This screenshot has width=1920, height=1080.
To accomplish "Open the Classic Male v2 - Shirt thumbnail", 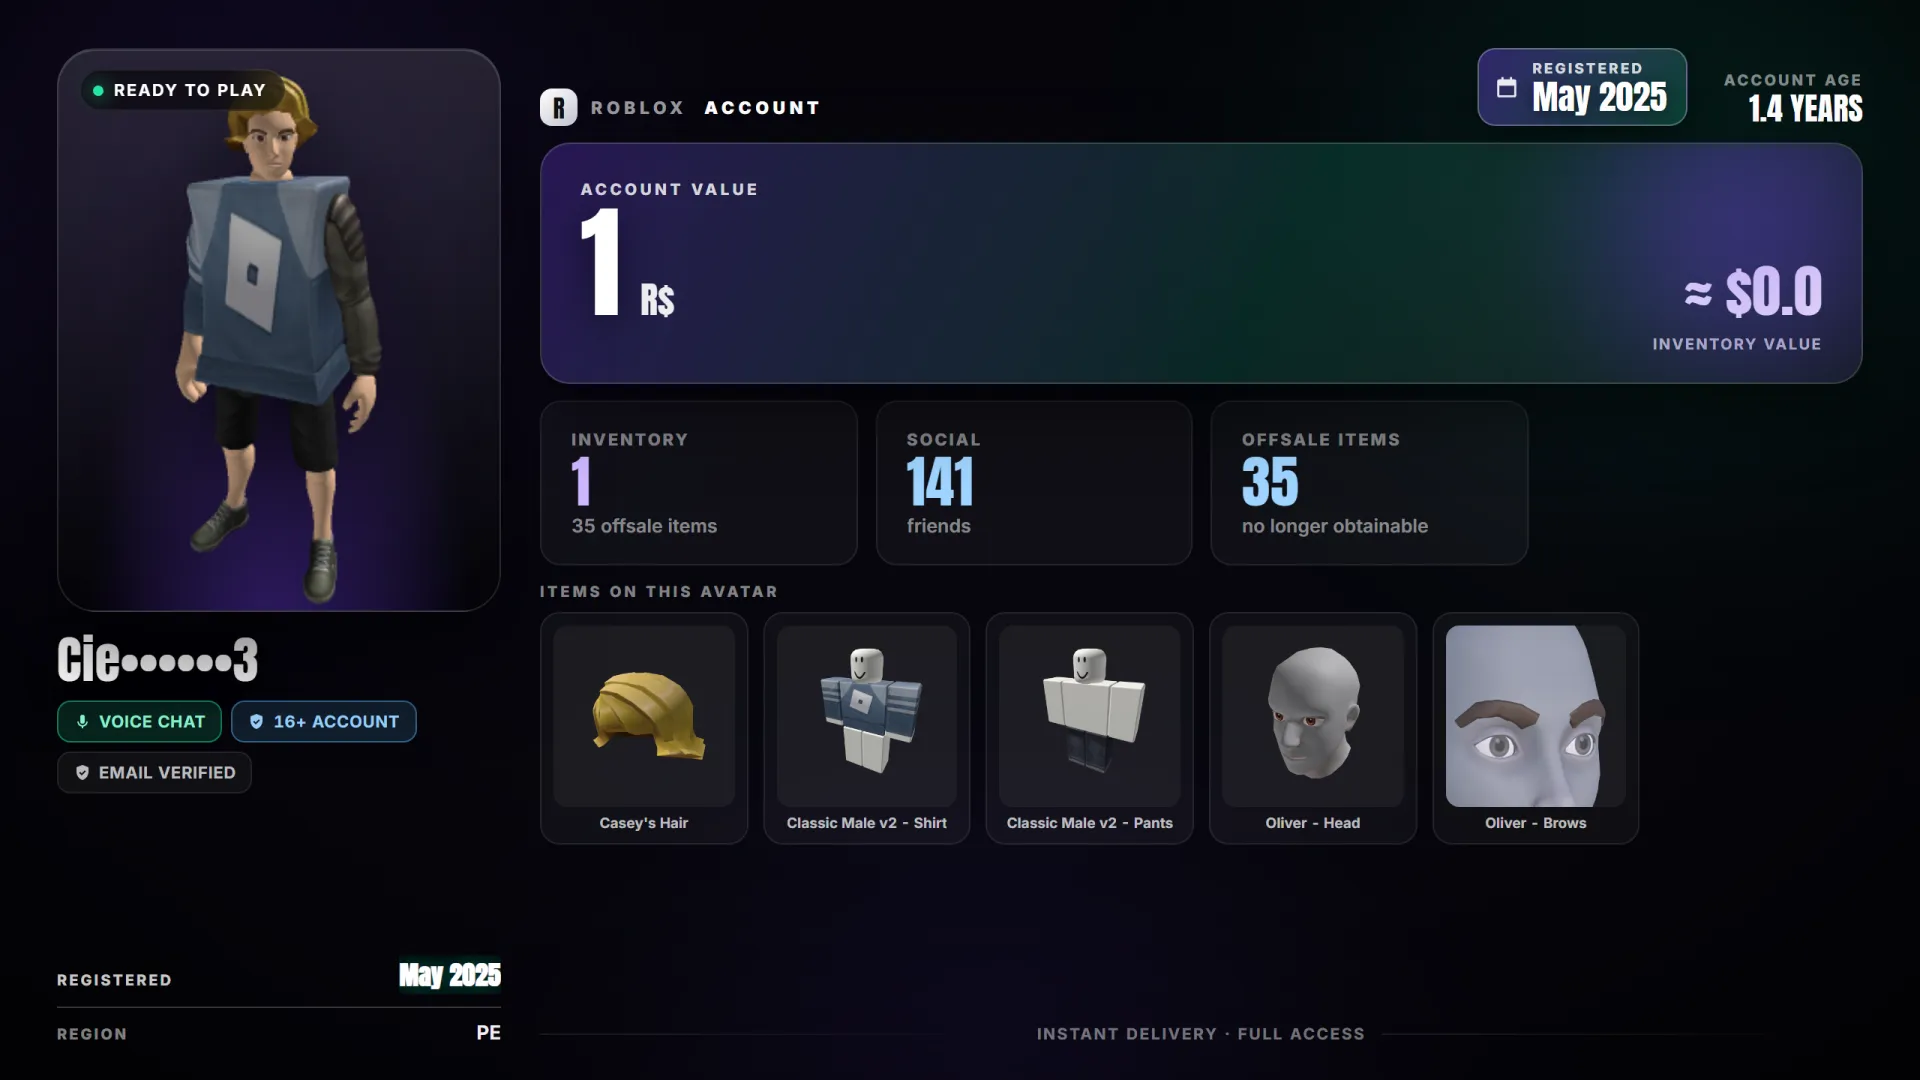I will click(x=867, y=716).
